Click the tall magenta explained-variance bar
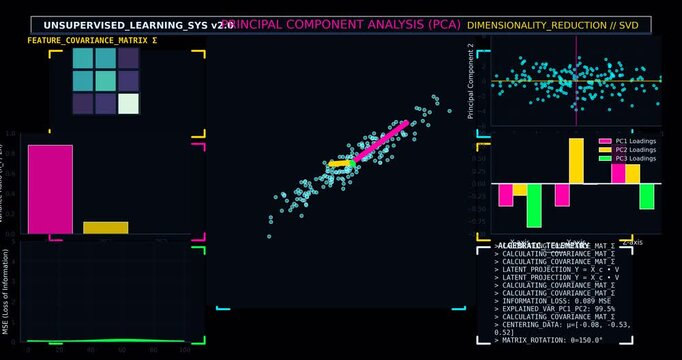The image size is (682, 360). (50, 190)
